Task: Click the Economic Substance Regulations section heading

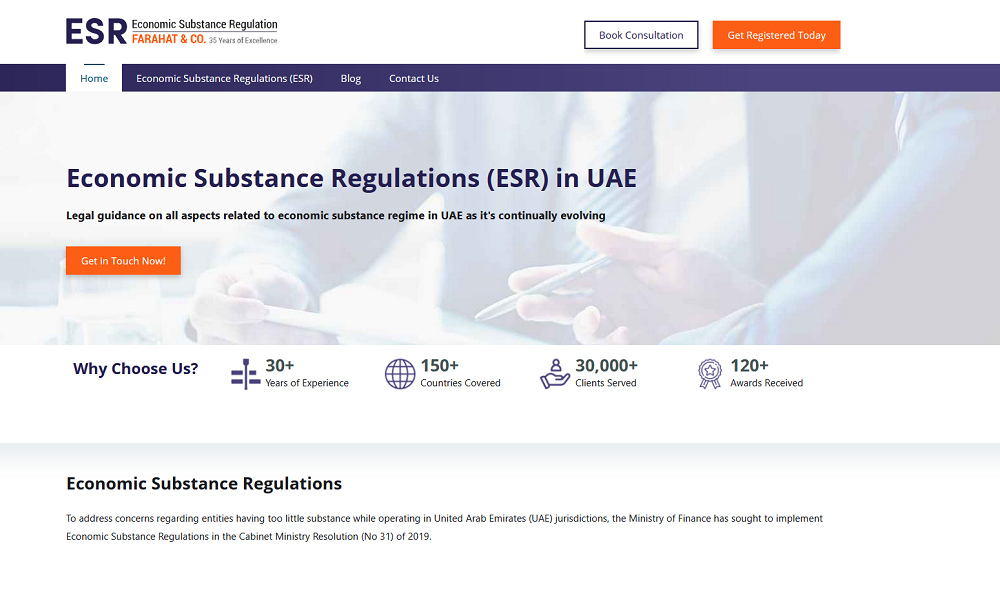Action: (x=204, y=484)
